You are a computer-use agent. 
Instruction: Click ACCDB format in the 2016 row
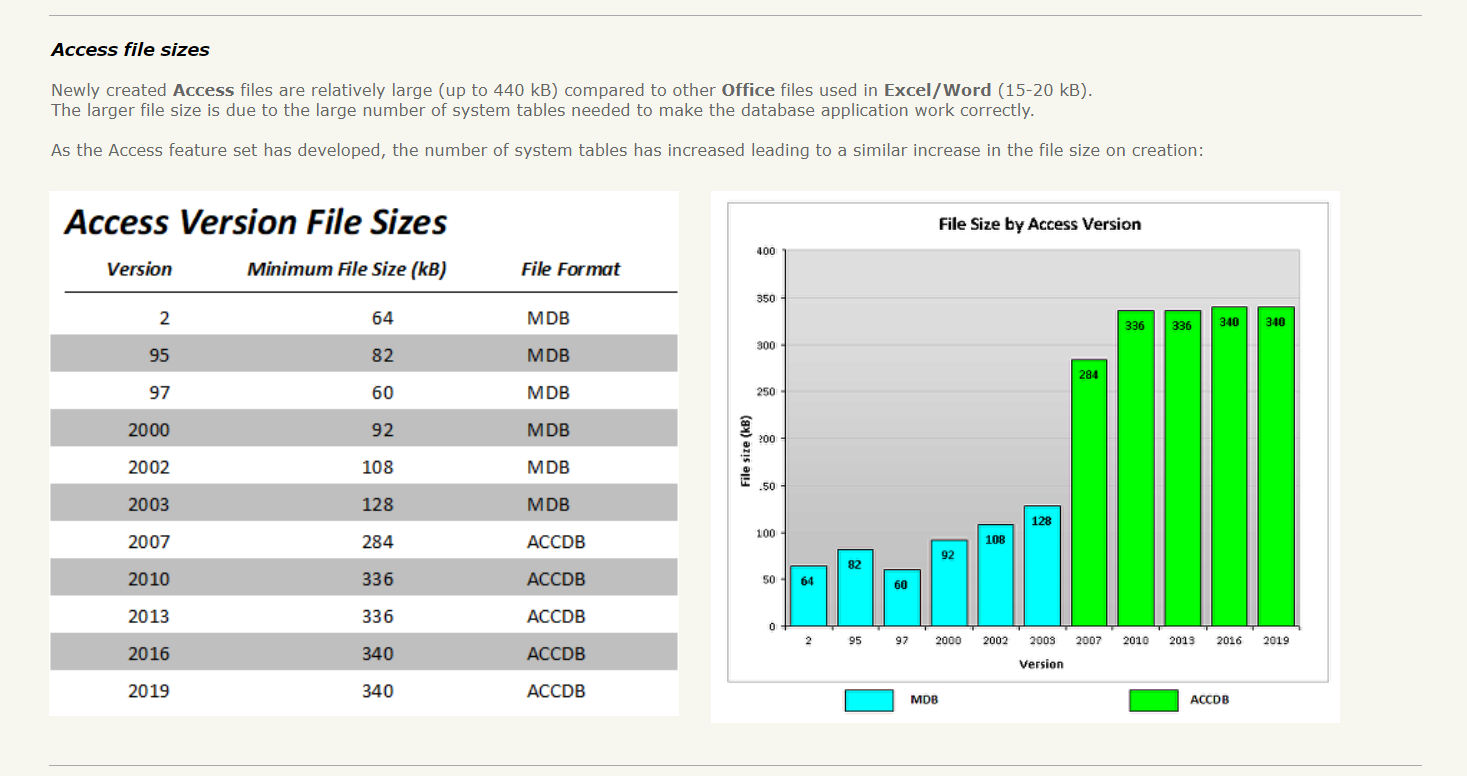point(556,653)
